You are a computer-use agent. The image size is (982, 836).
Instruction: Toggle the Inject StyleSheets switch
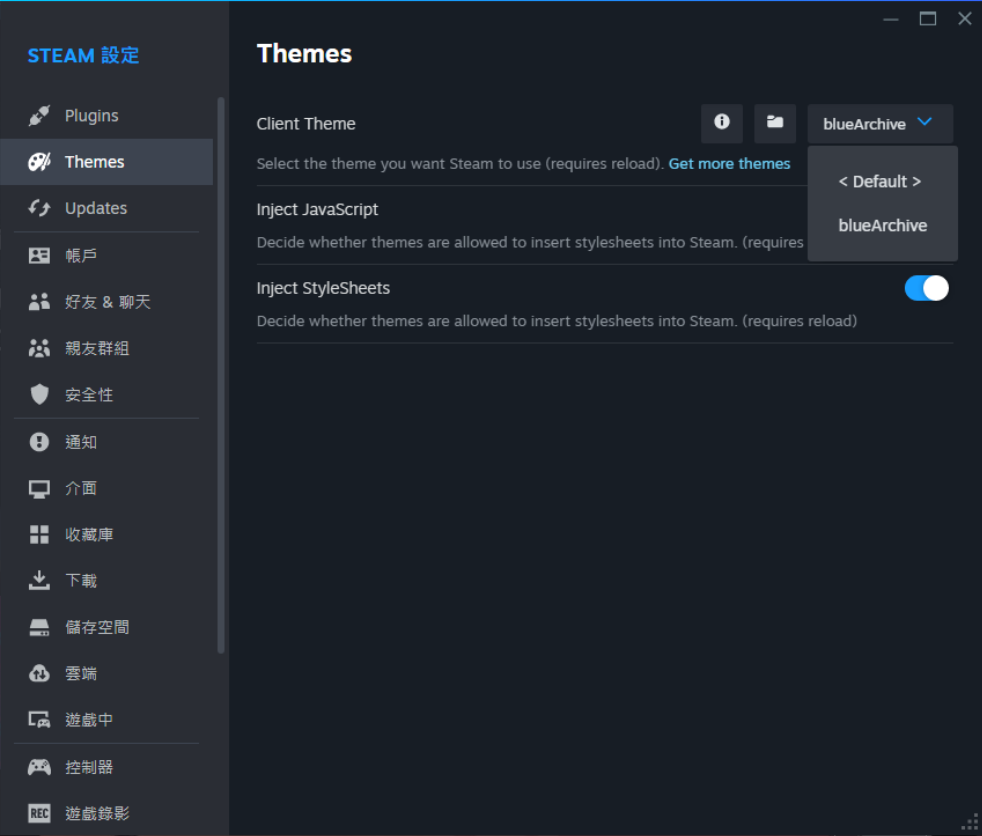coord(926,288)
